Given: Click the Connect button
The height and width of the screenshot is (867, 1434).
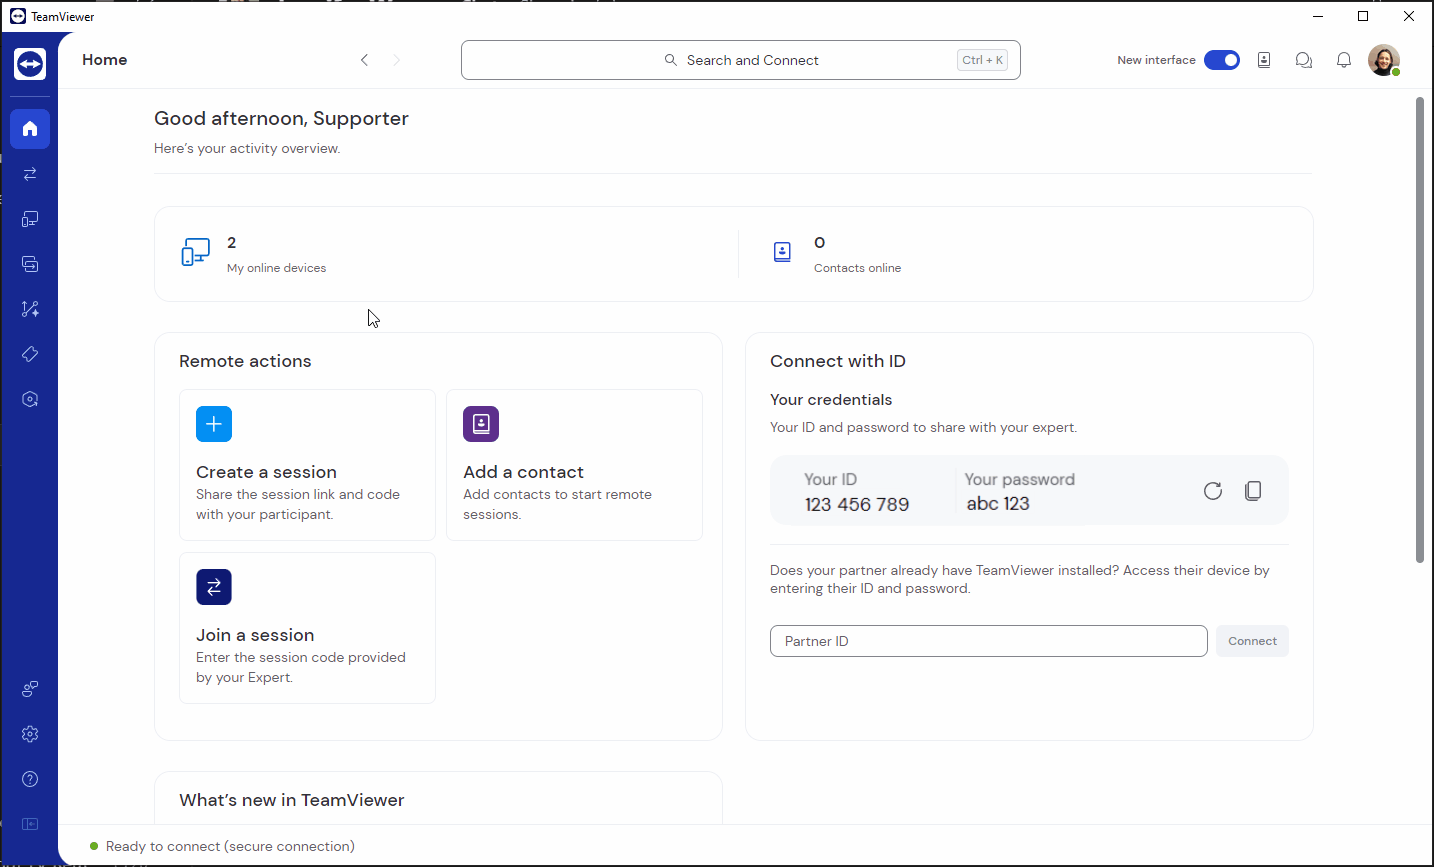Looking at the screenshot, I should coord(1252,641).
